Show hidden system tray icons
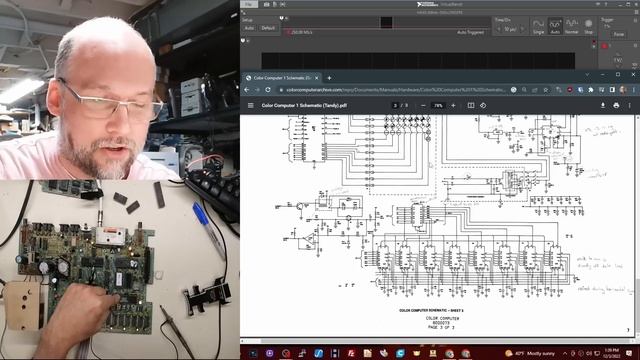Viewport: 640px width, 360px height. coord(565,353)
